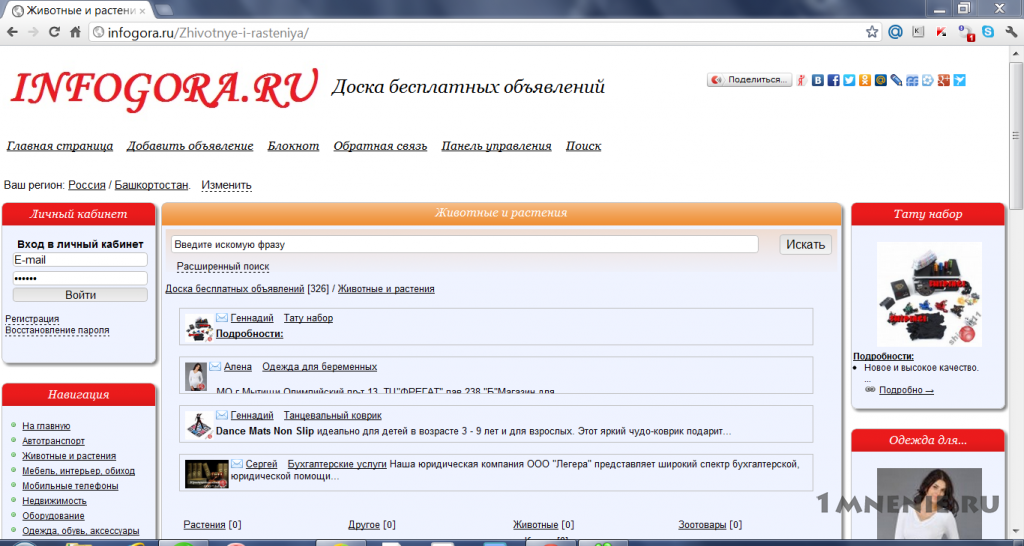
Task: Click the Skype extension icon
Action: click(x=988, y=31)
